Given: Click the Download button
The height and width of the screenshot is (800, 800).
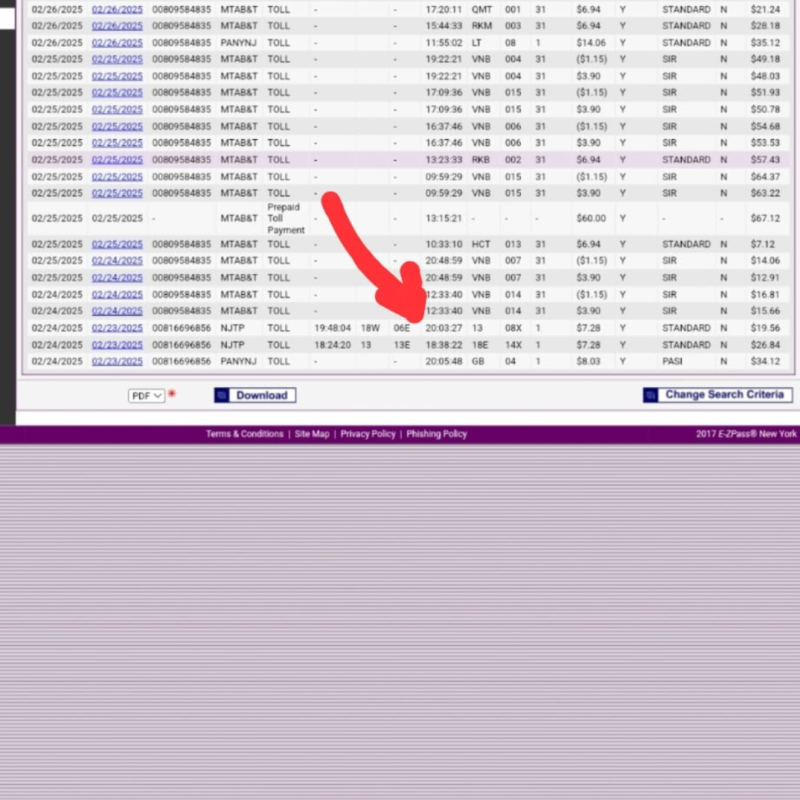Looking at the screenshot, I should 255,395.
